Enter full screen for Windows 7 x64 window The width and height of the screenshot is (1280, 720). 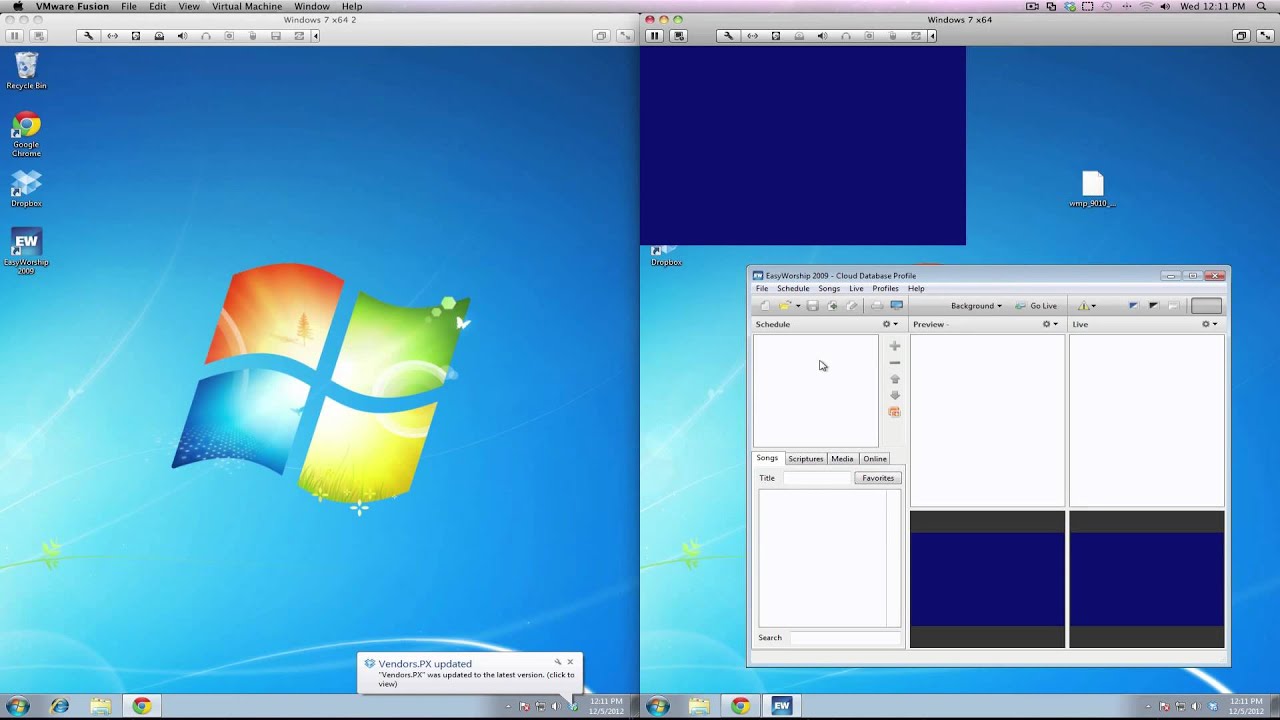[x=1266, y=36]
